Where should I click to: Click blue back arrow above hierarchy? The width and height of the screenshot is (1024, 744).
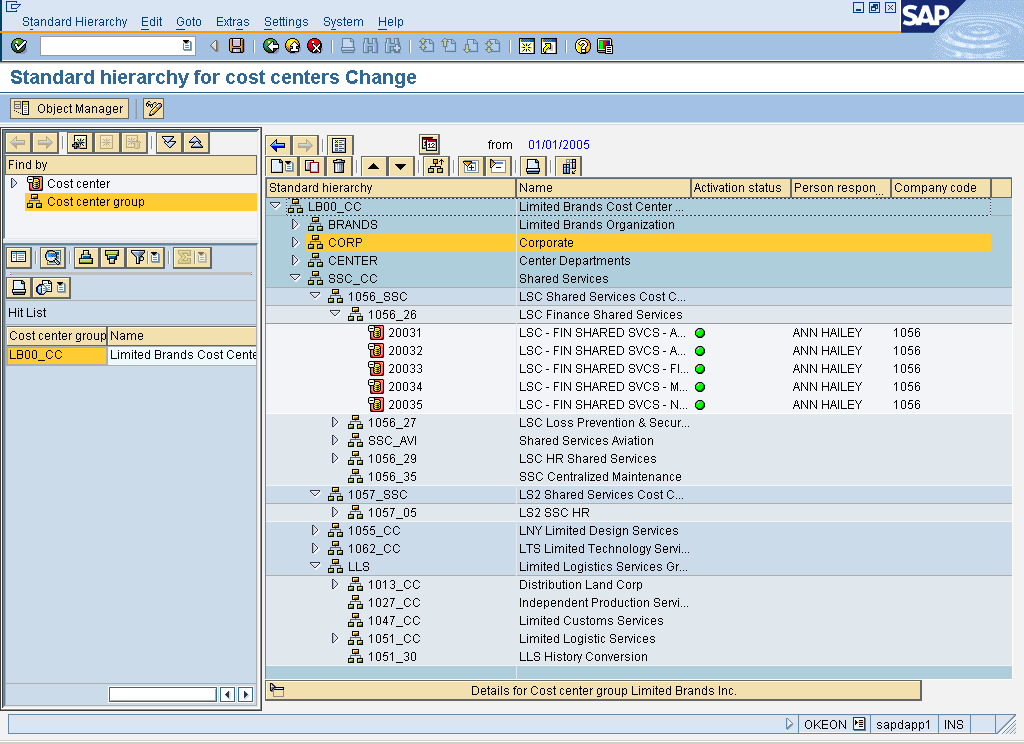(278, 145)
